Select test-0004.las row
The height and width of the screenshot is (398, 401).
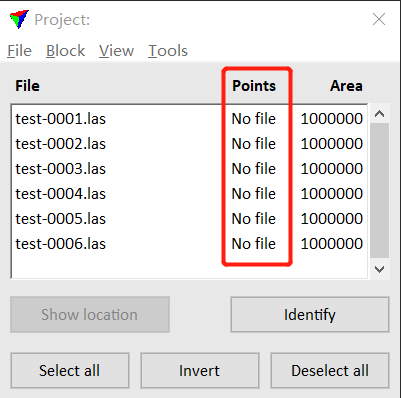189,194
